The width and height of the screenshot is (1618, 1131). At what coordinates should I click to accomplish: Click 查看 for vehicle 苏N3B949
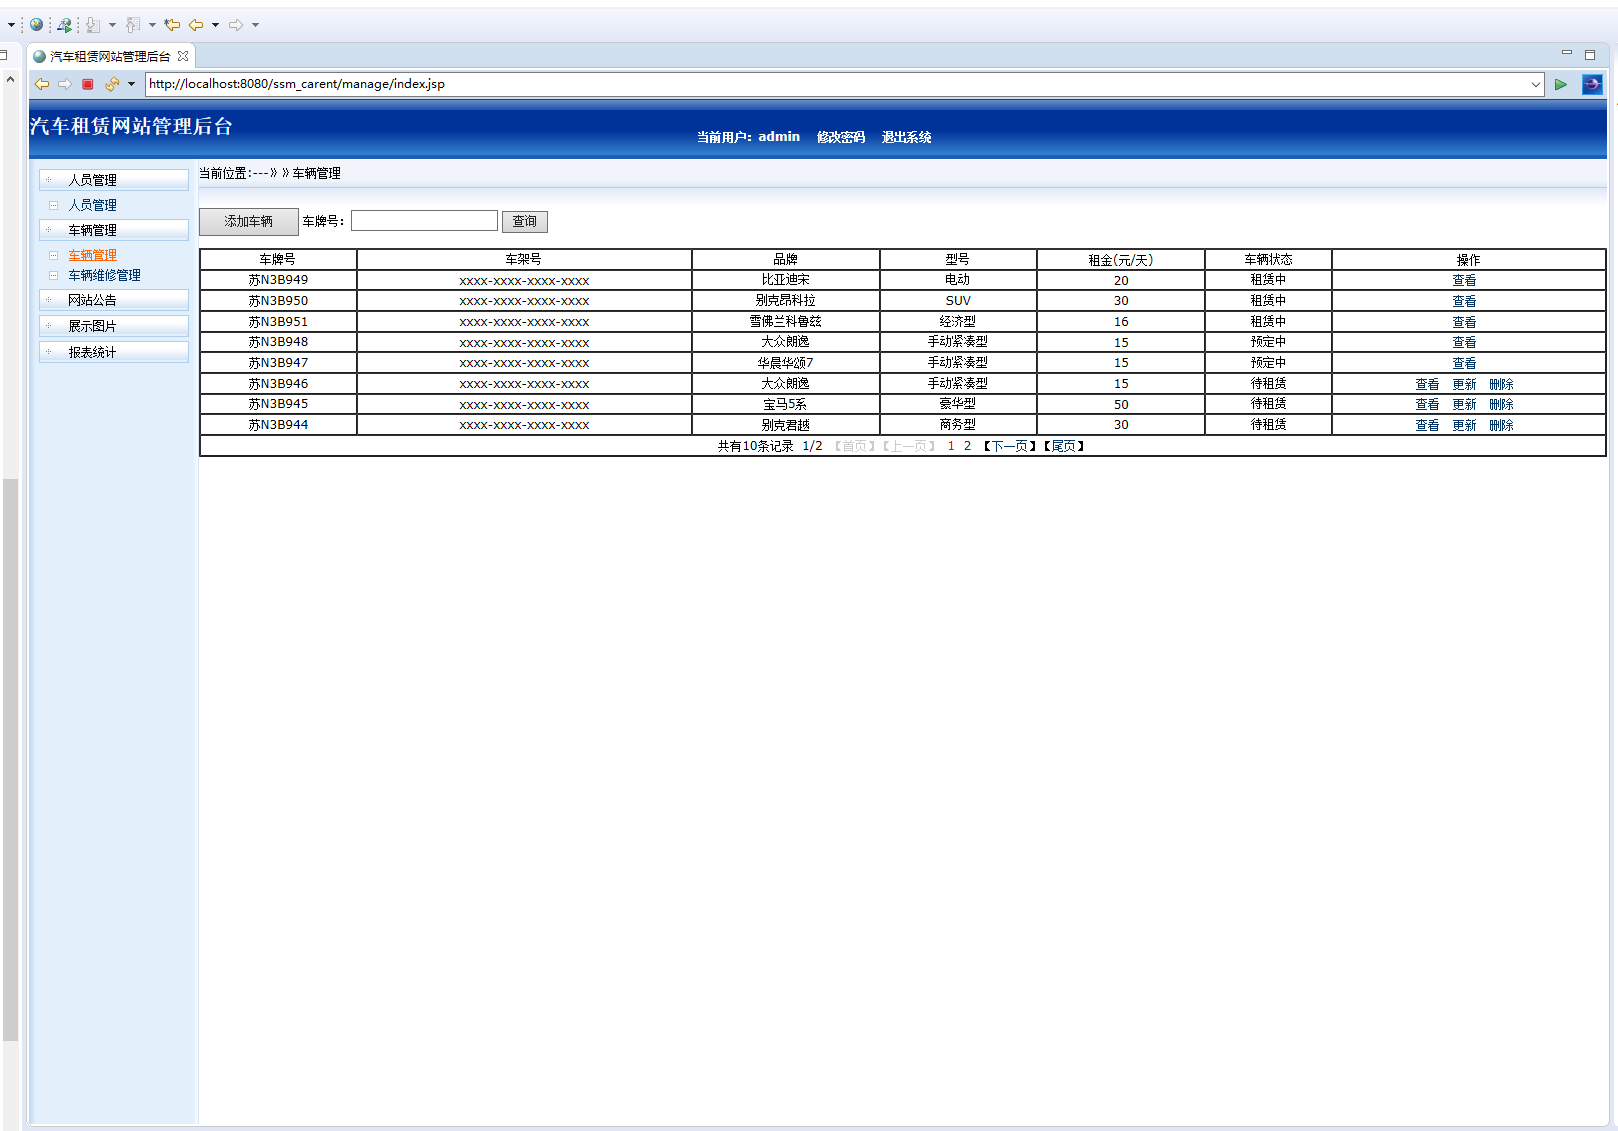1464,280
